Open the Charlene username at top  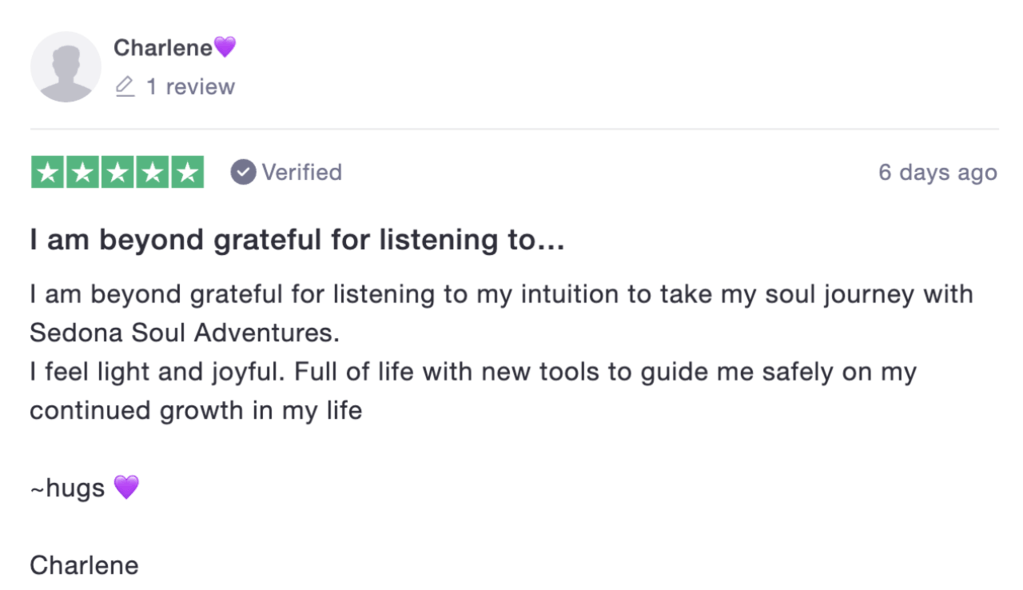(163, 47)
